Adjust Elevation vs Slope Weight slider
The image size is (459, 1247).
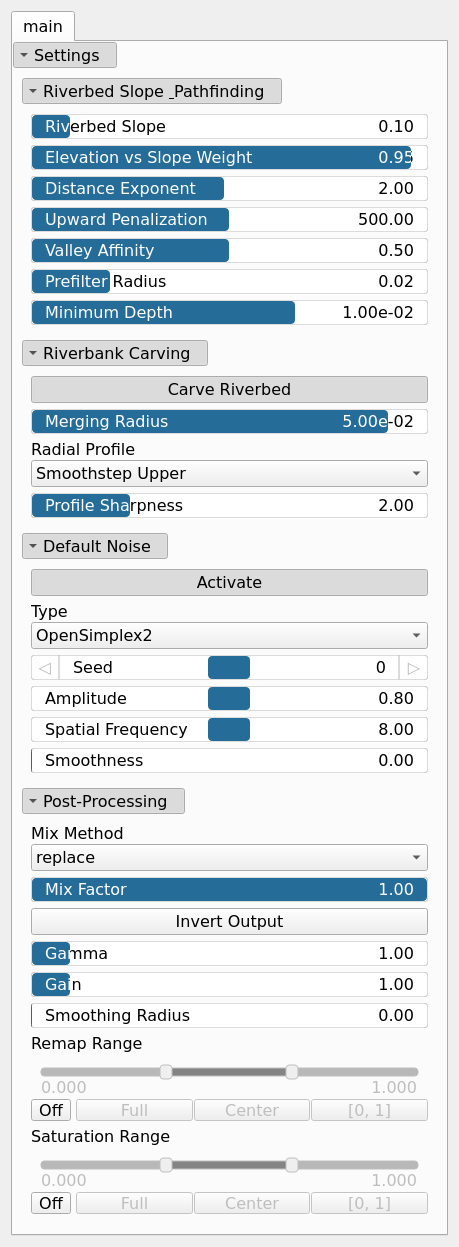pos(229,157)
